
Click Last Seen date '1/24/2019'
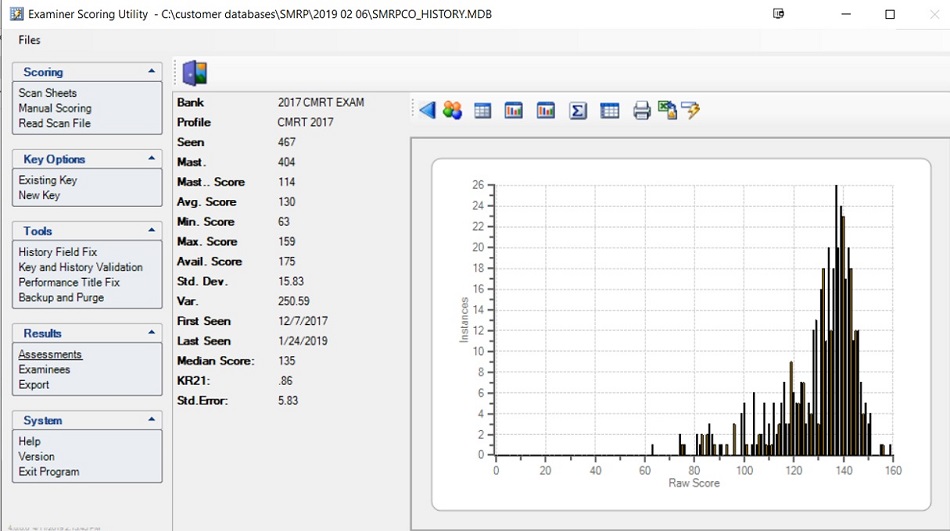coord(303,341)
